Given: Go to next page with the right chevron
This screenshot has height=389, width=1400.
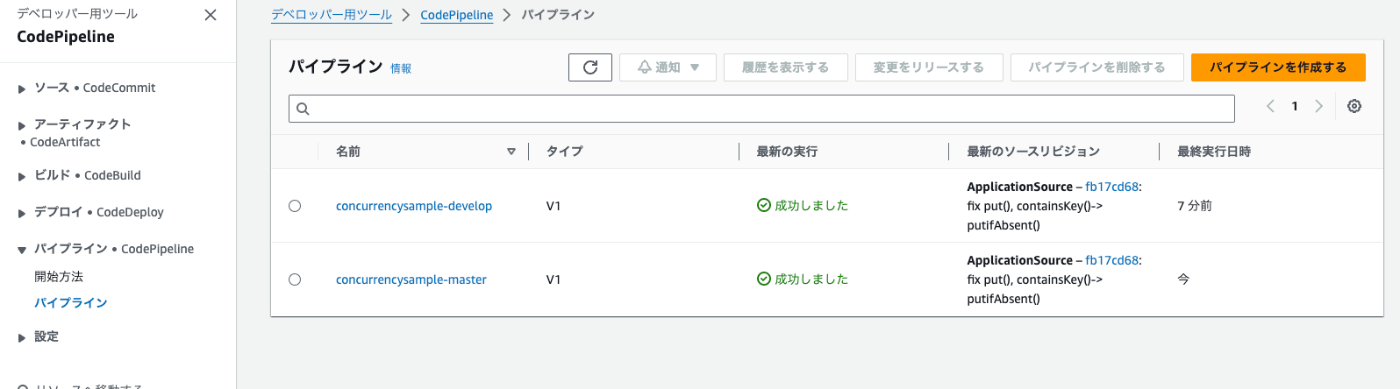Looking at the screenshot, I should (1319, 106).
